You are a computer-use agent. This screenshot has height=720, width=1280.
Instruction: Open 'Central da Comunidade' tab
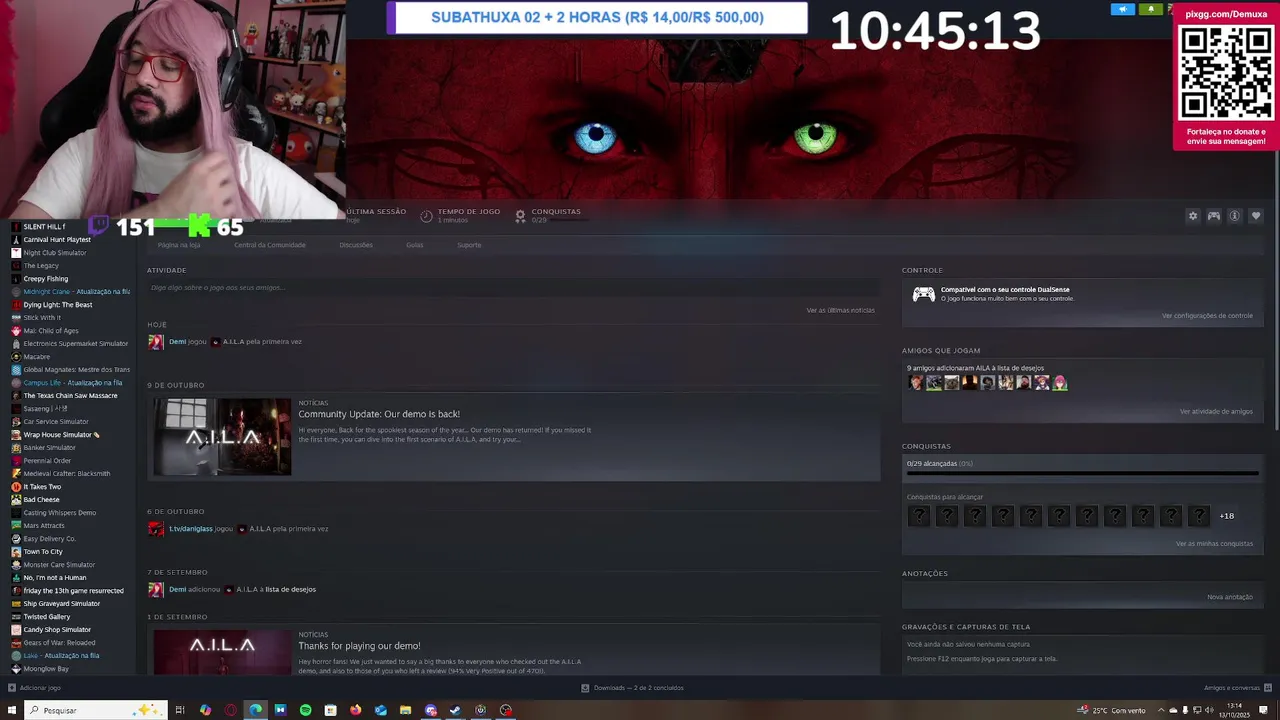click(270, 245)
